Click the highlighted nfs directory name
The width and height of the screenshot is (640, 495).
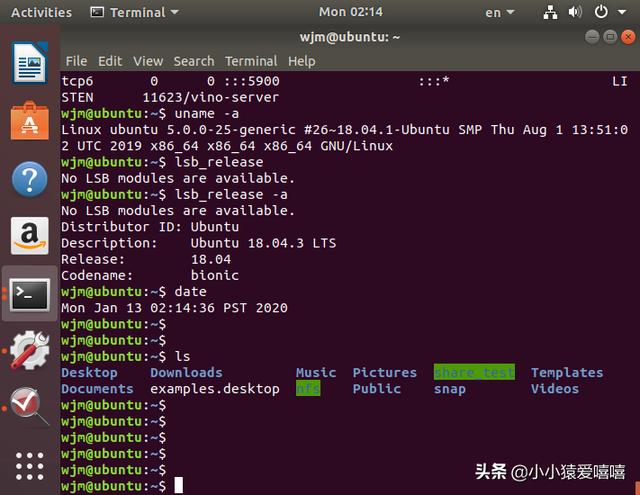(x=308, y=388)
